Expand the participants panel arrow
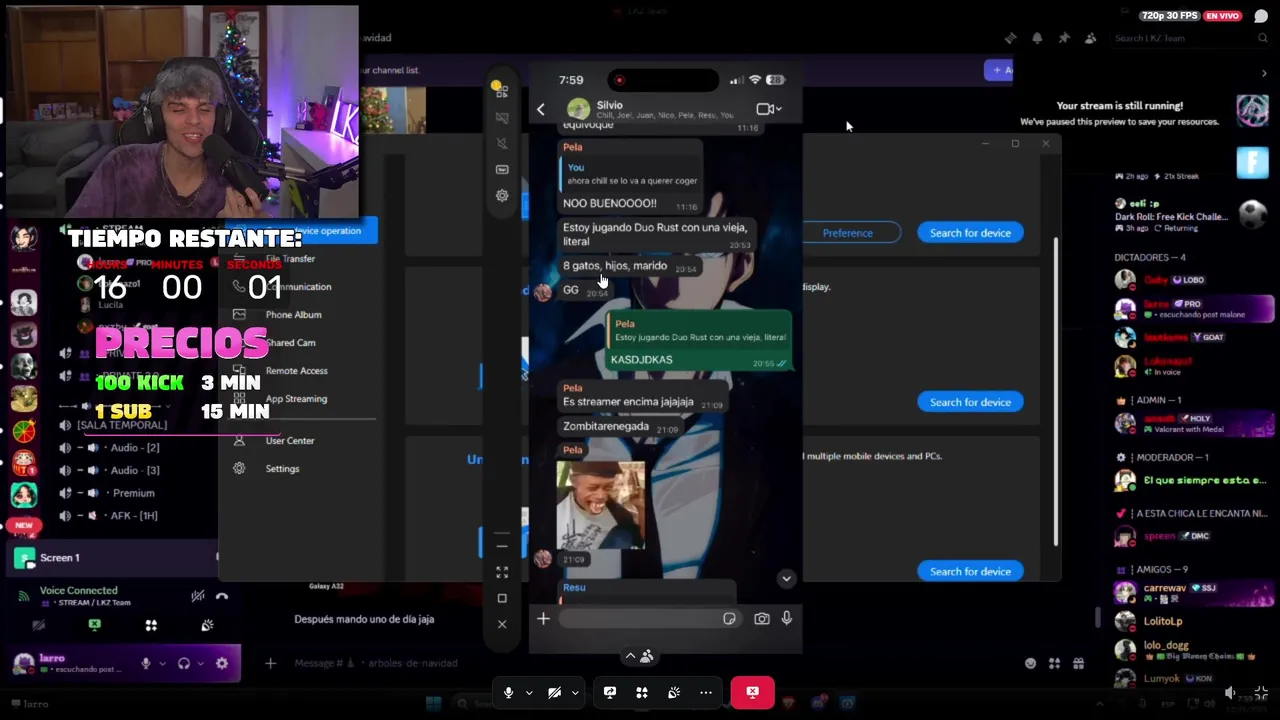 tap(630, 656)
